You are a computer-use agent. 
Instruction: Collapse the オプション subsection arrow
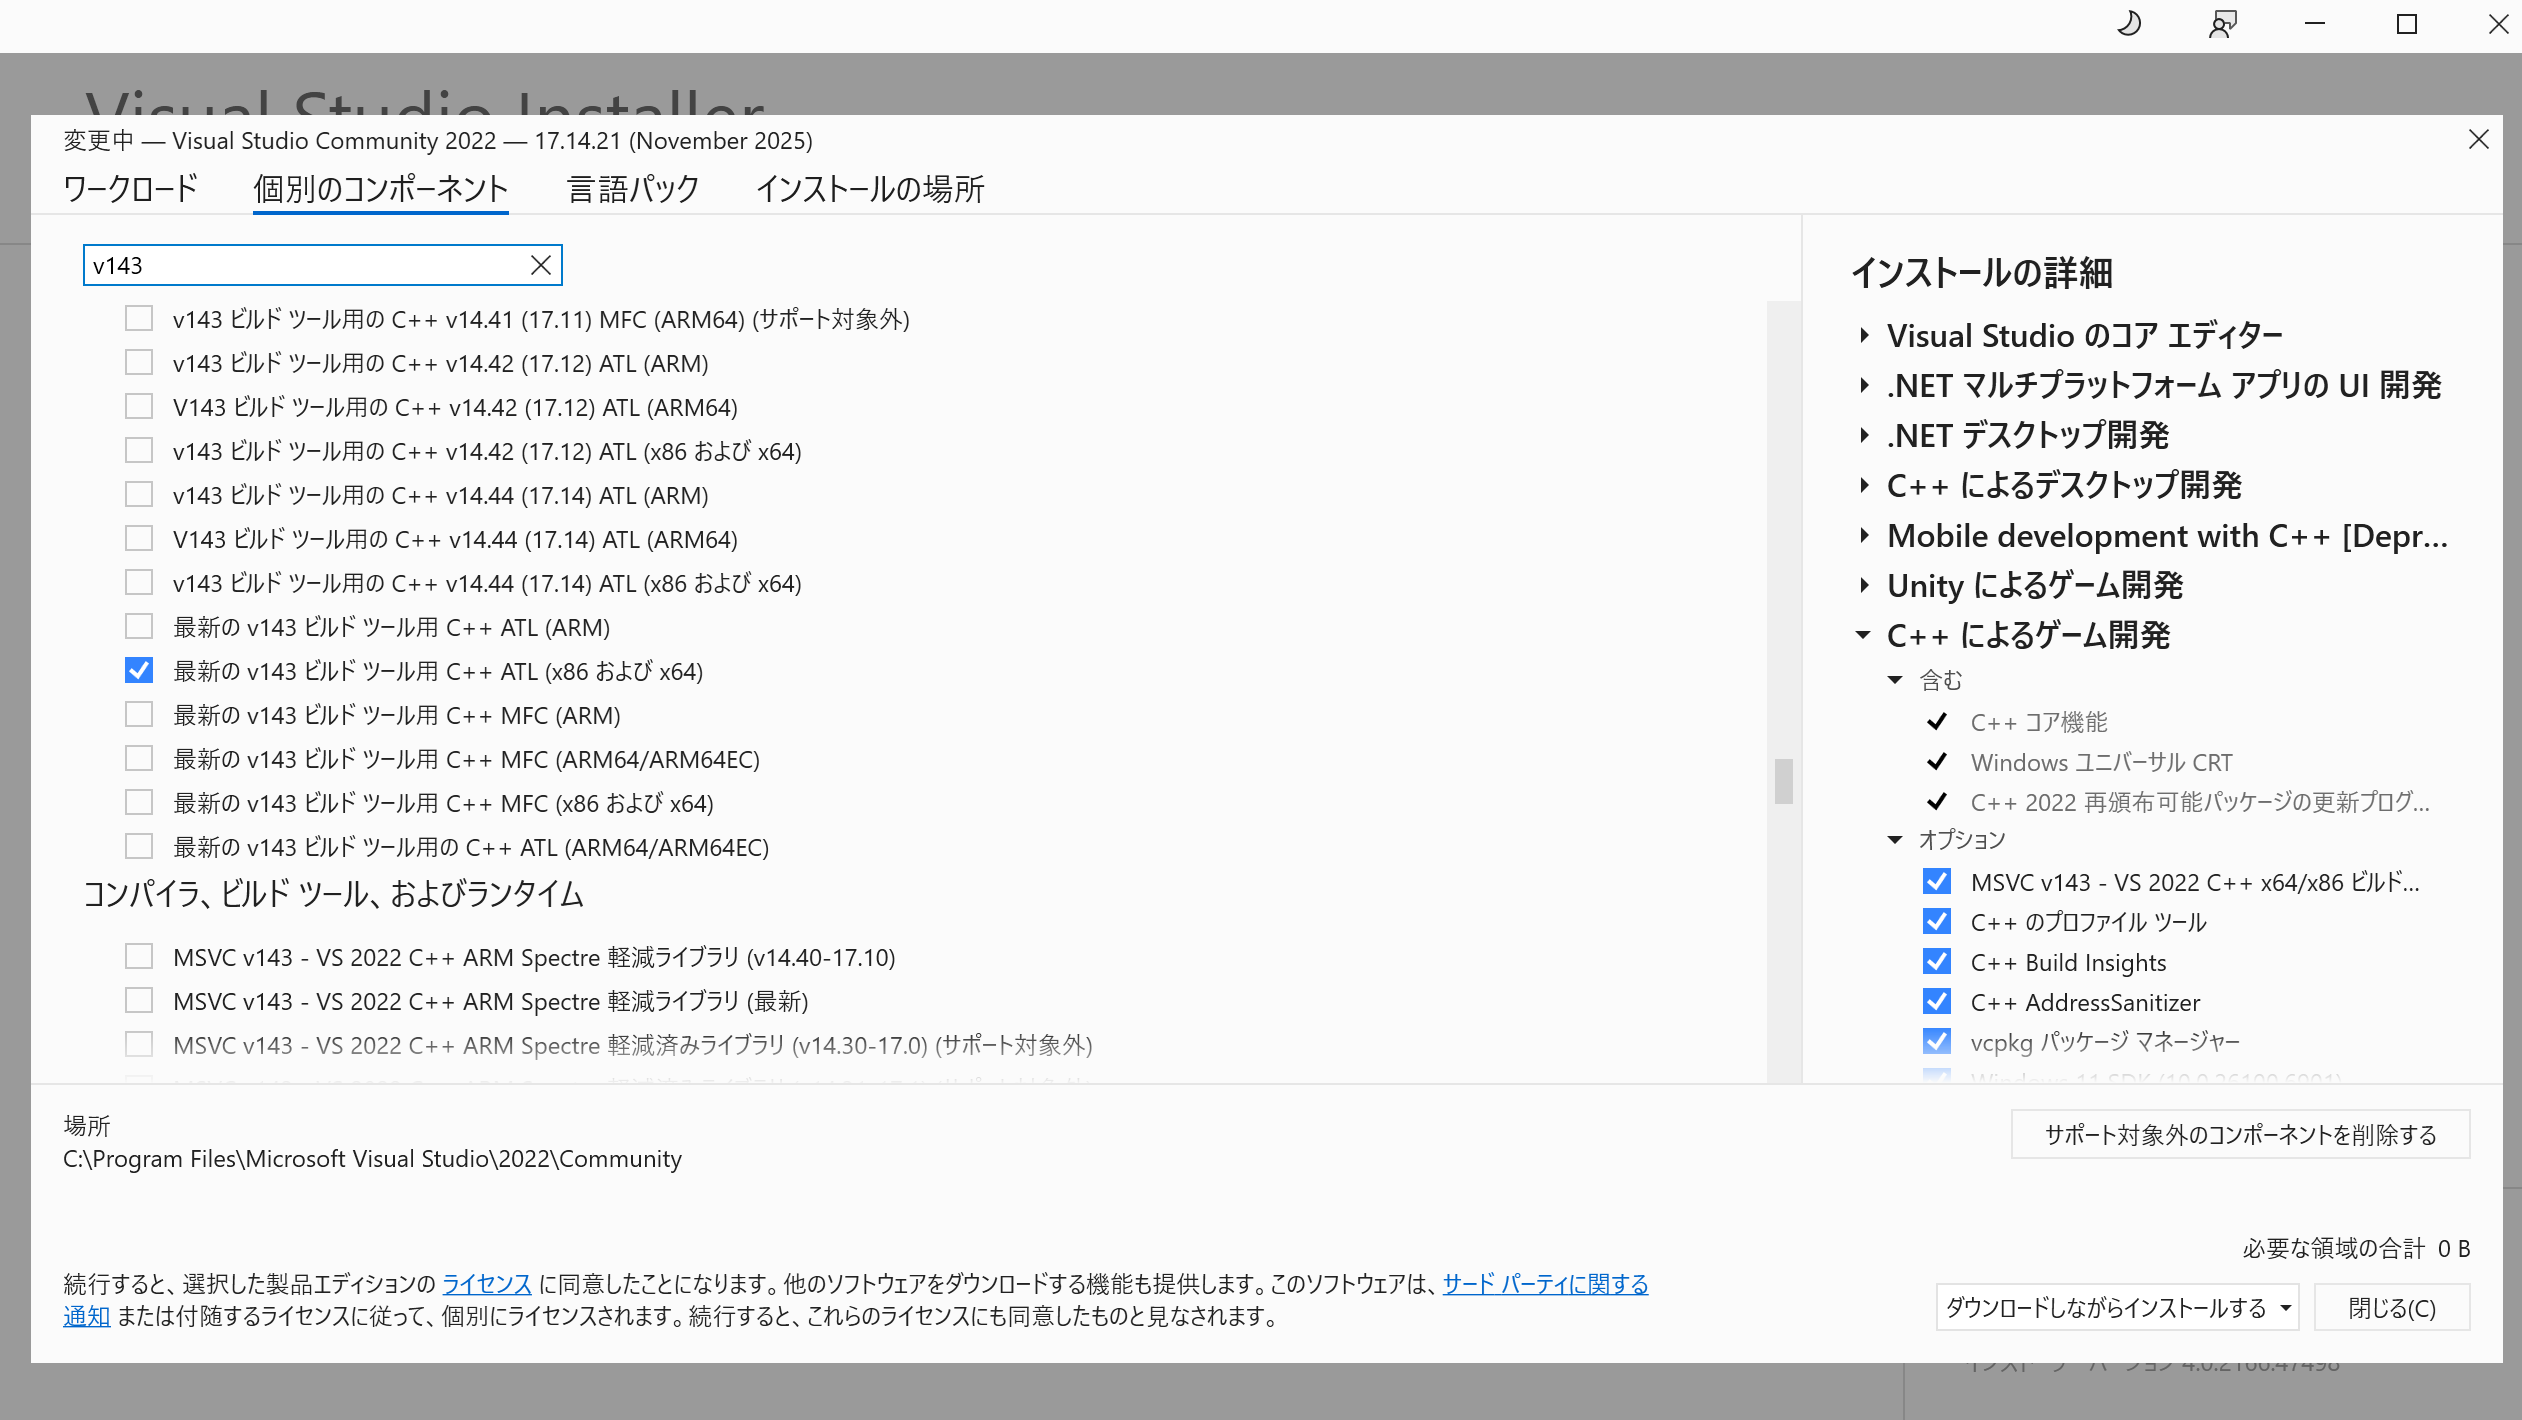click(x=1895, y=840)
